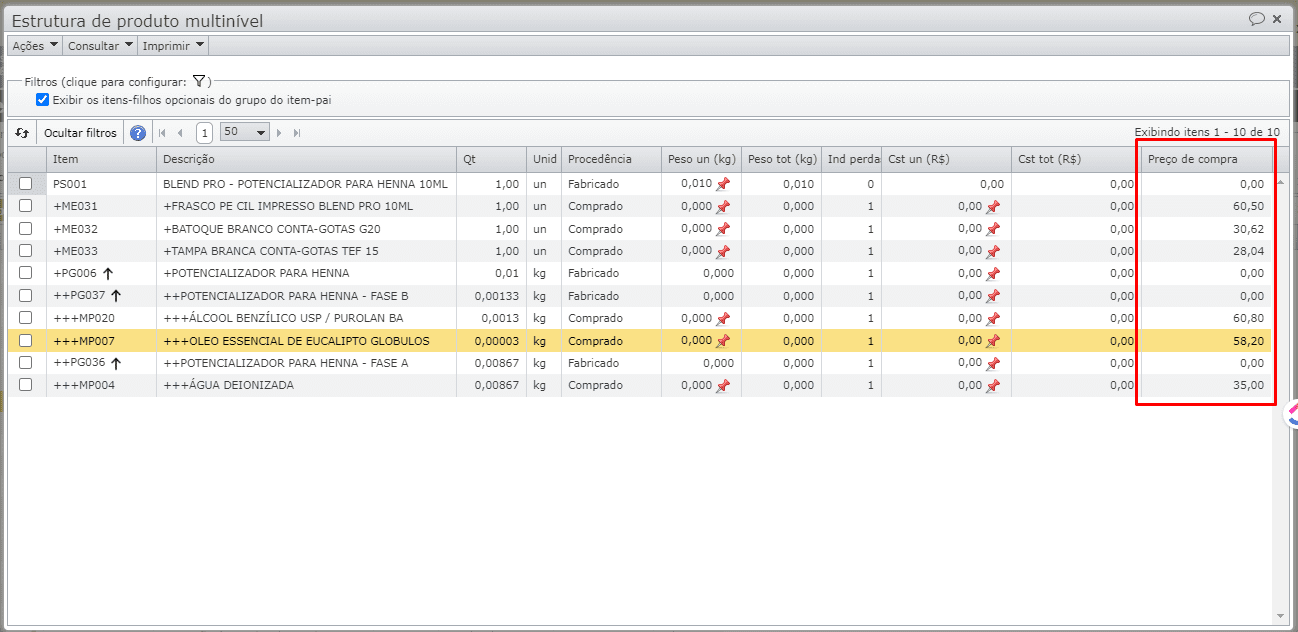Check the ++PG037 row checkbox

(x=25, y=295)
